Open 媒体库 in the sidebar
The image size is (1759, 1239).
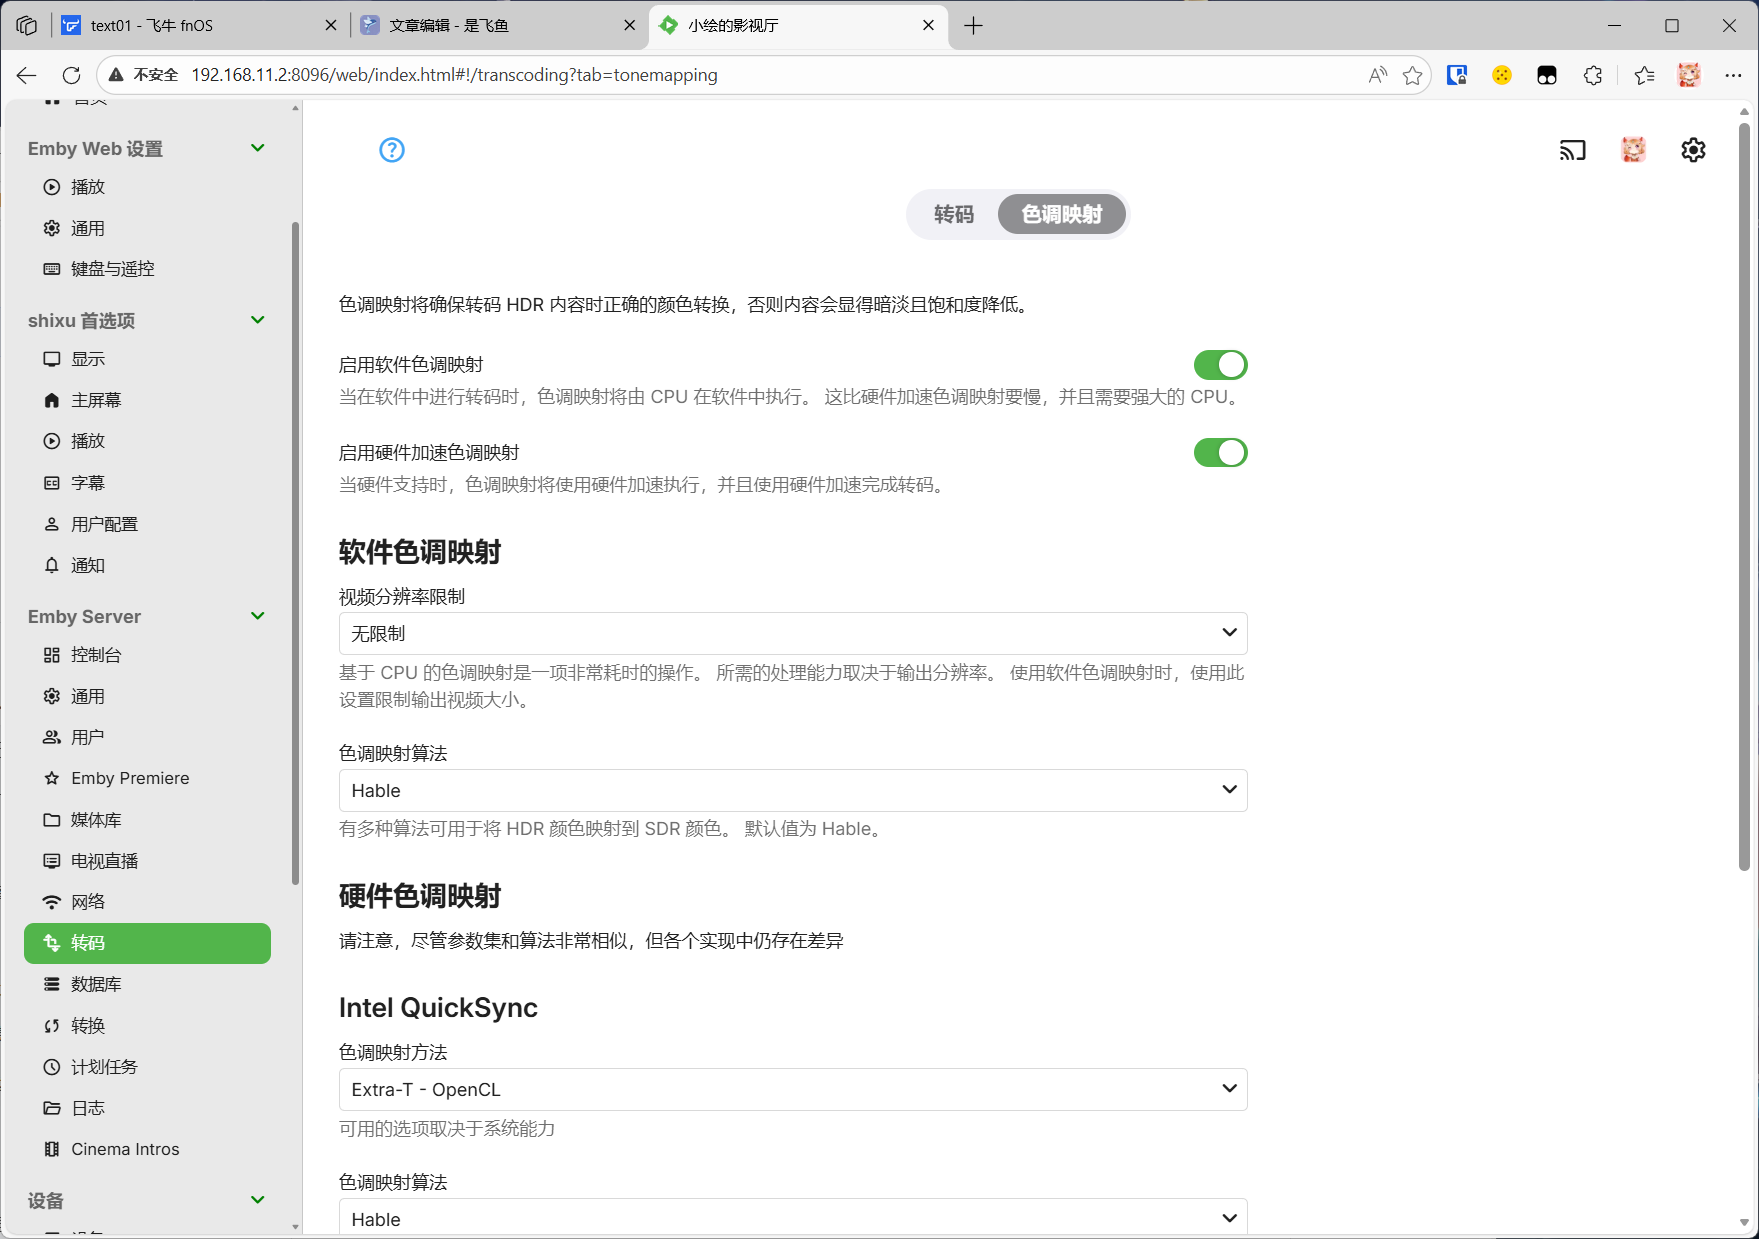(96, 820)
